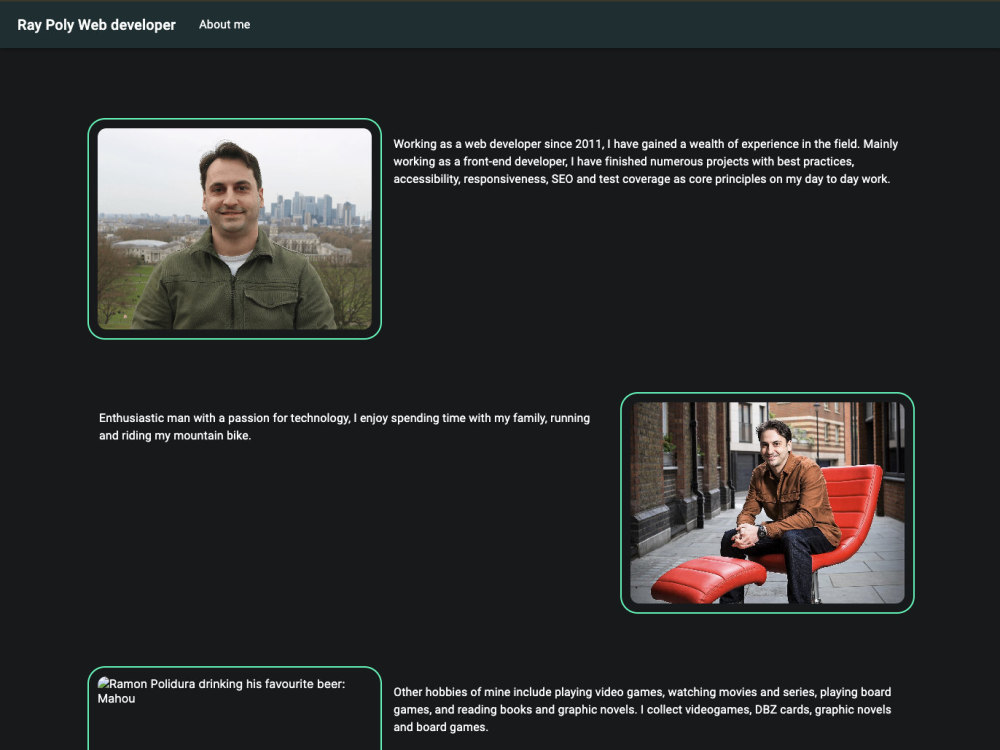Click the broken Ramon Polidura beer image
This screenshot has height=750, width=1000.
tap(235, 712)
